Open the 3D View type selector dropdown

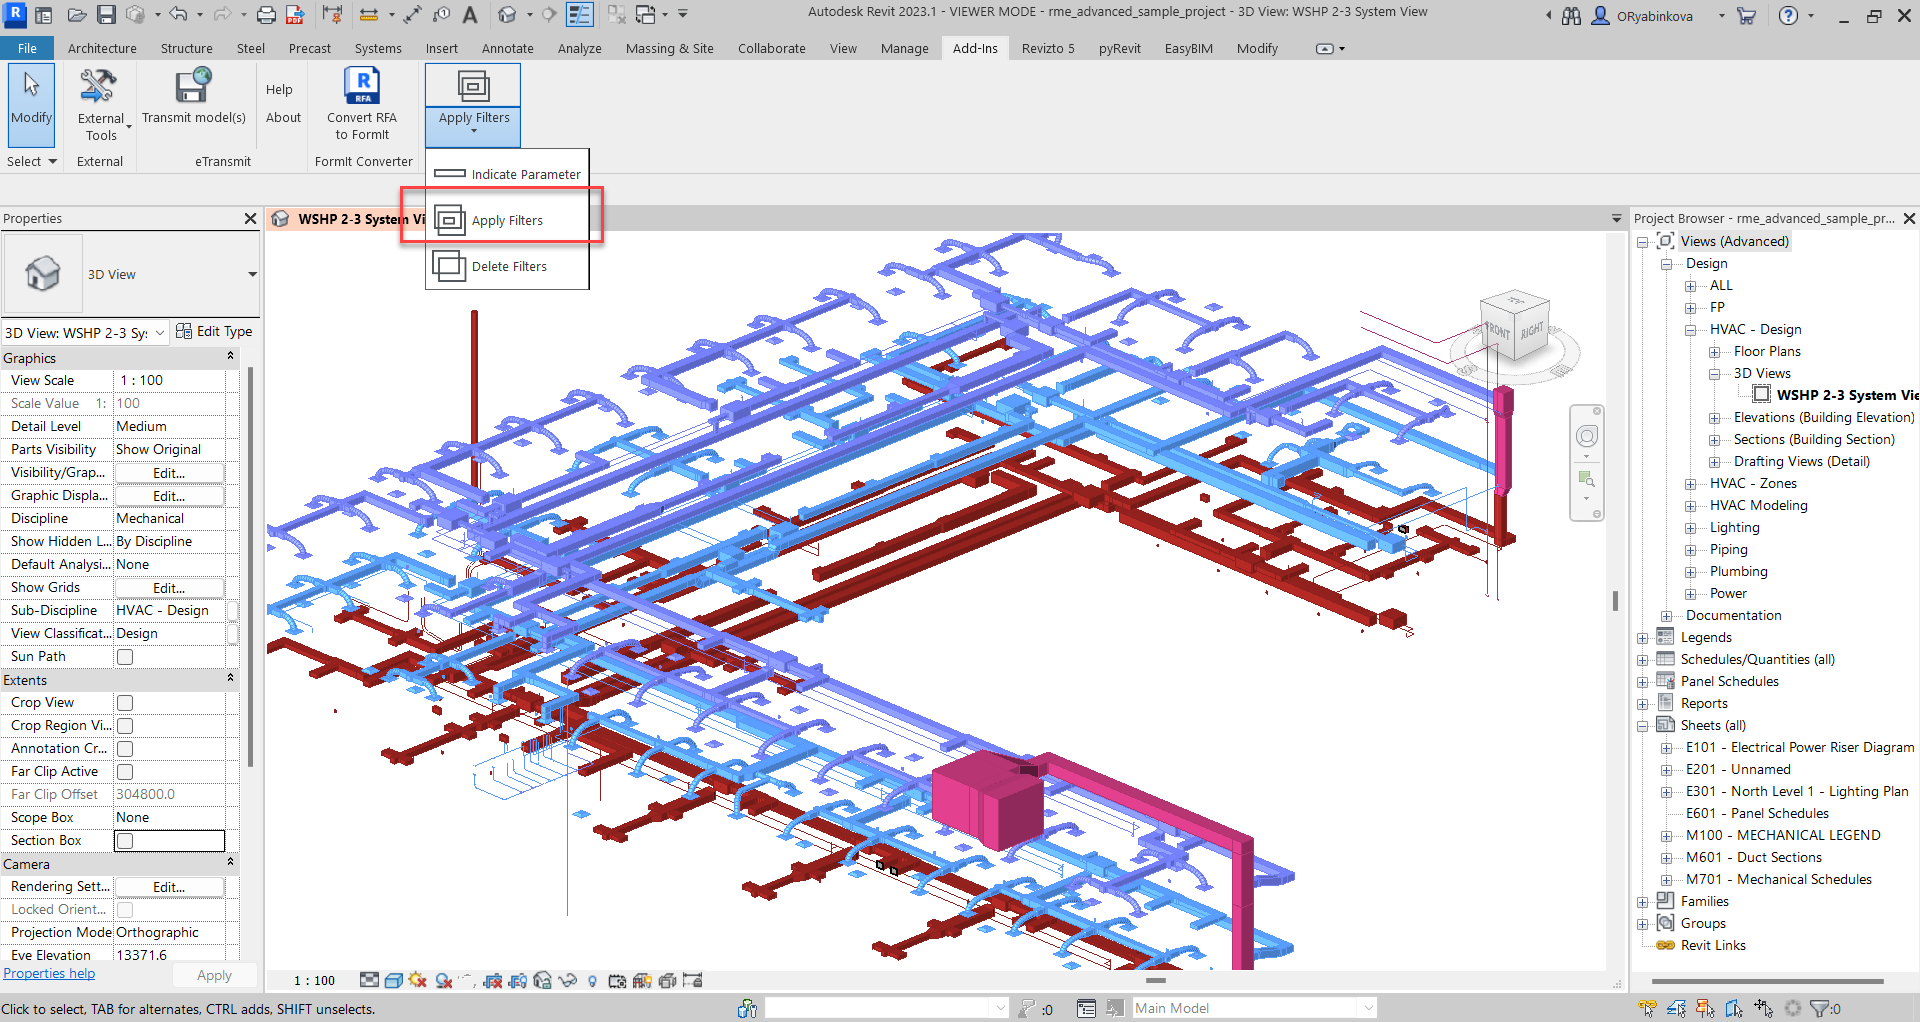252,274
